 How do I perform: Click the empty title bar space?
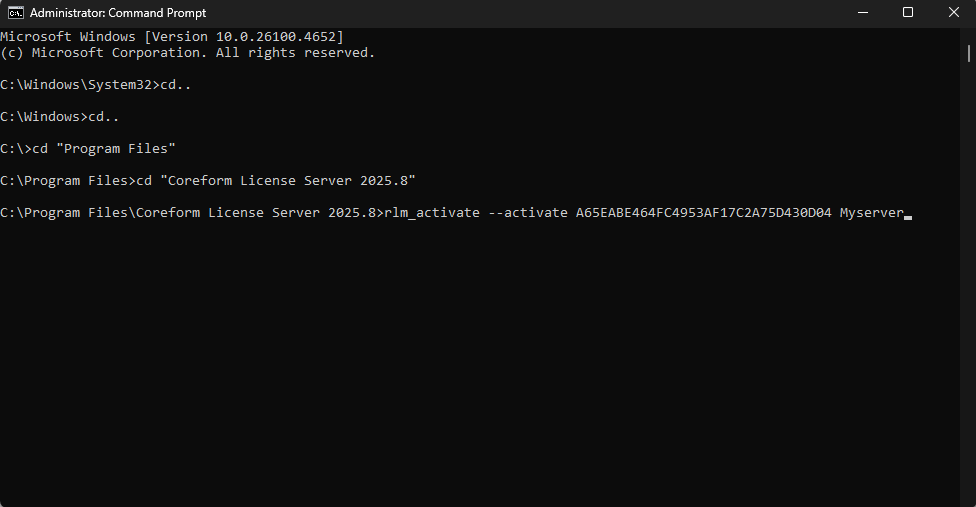click(523, 12)
